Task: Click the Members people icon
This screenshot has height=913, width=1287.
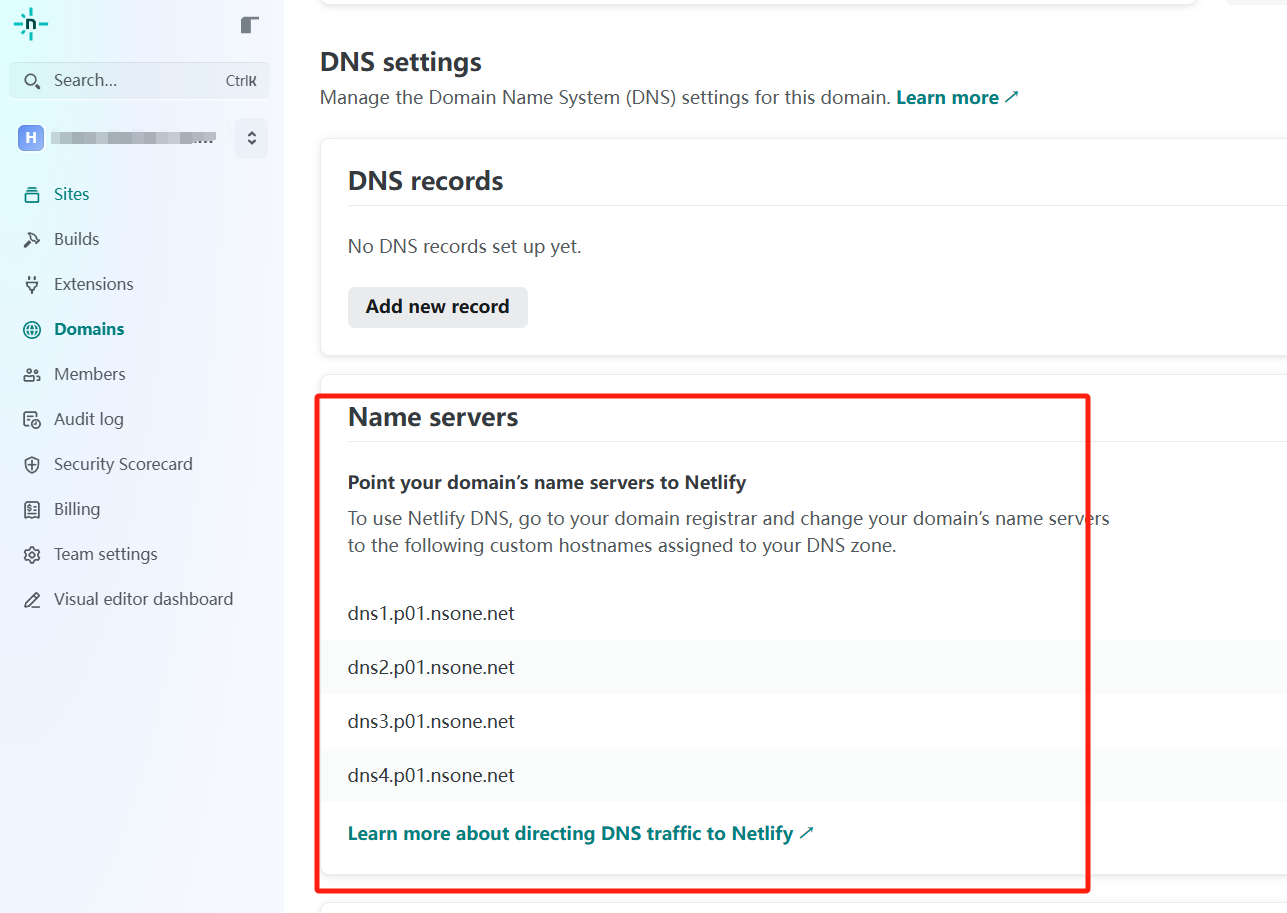Action: point(32,374)
